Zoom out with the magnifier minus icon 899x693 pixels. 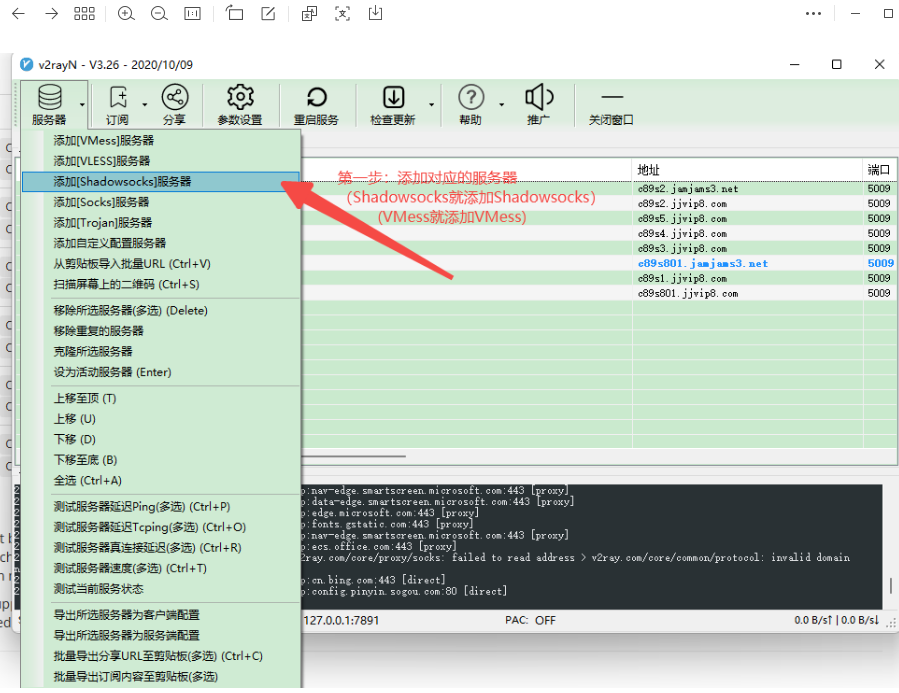159,14
